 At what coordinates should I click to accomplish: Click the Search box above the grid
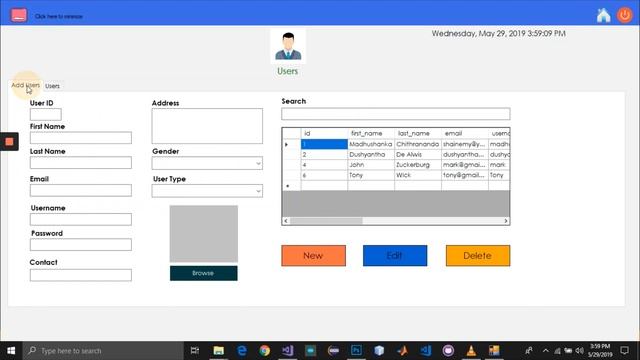click(x=396, y=114)
